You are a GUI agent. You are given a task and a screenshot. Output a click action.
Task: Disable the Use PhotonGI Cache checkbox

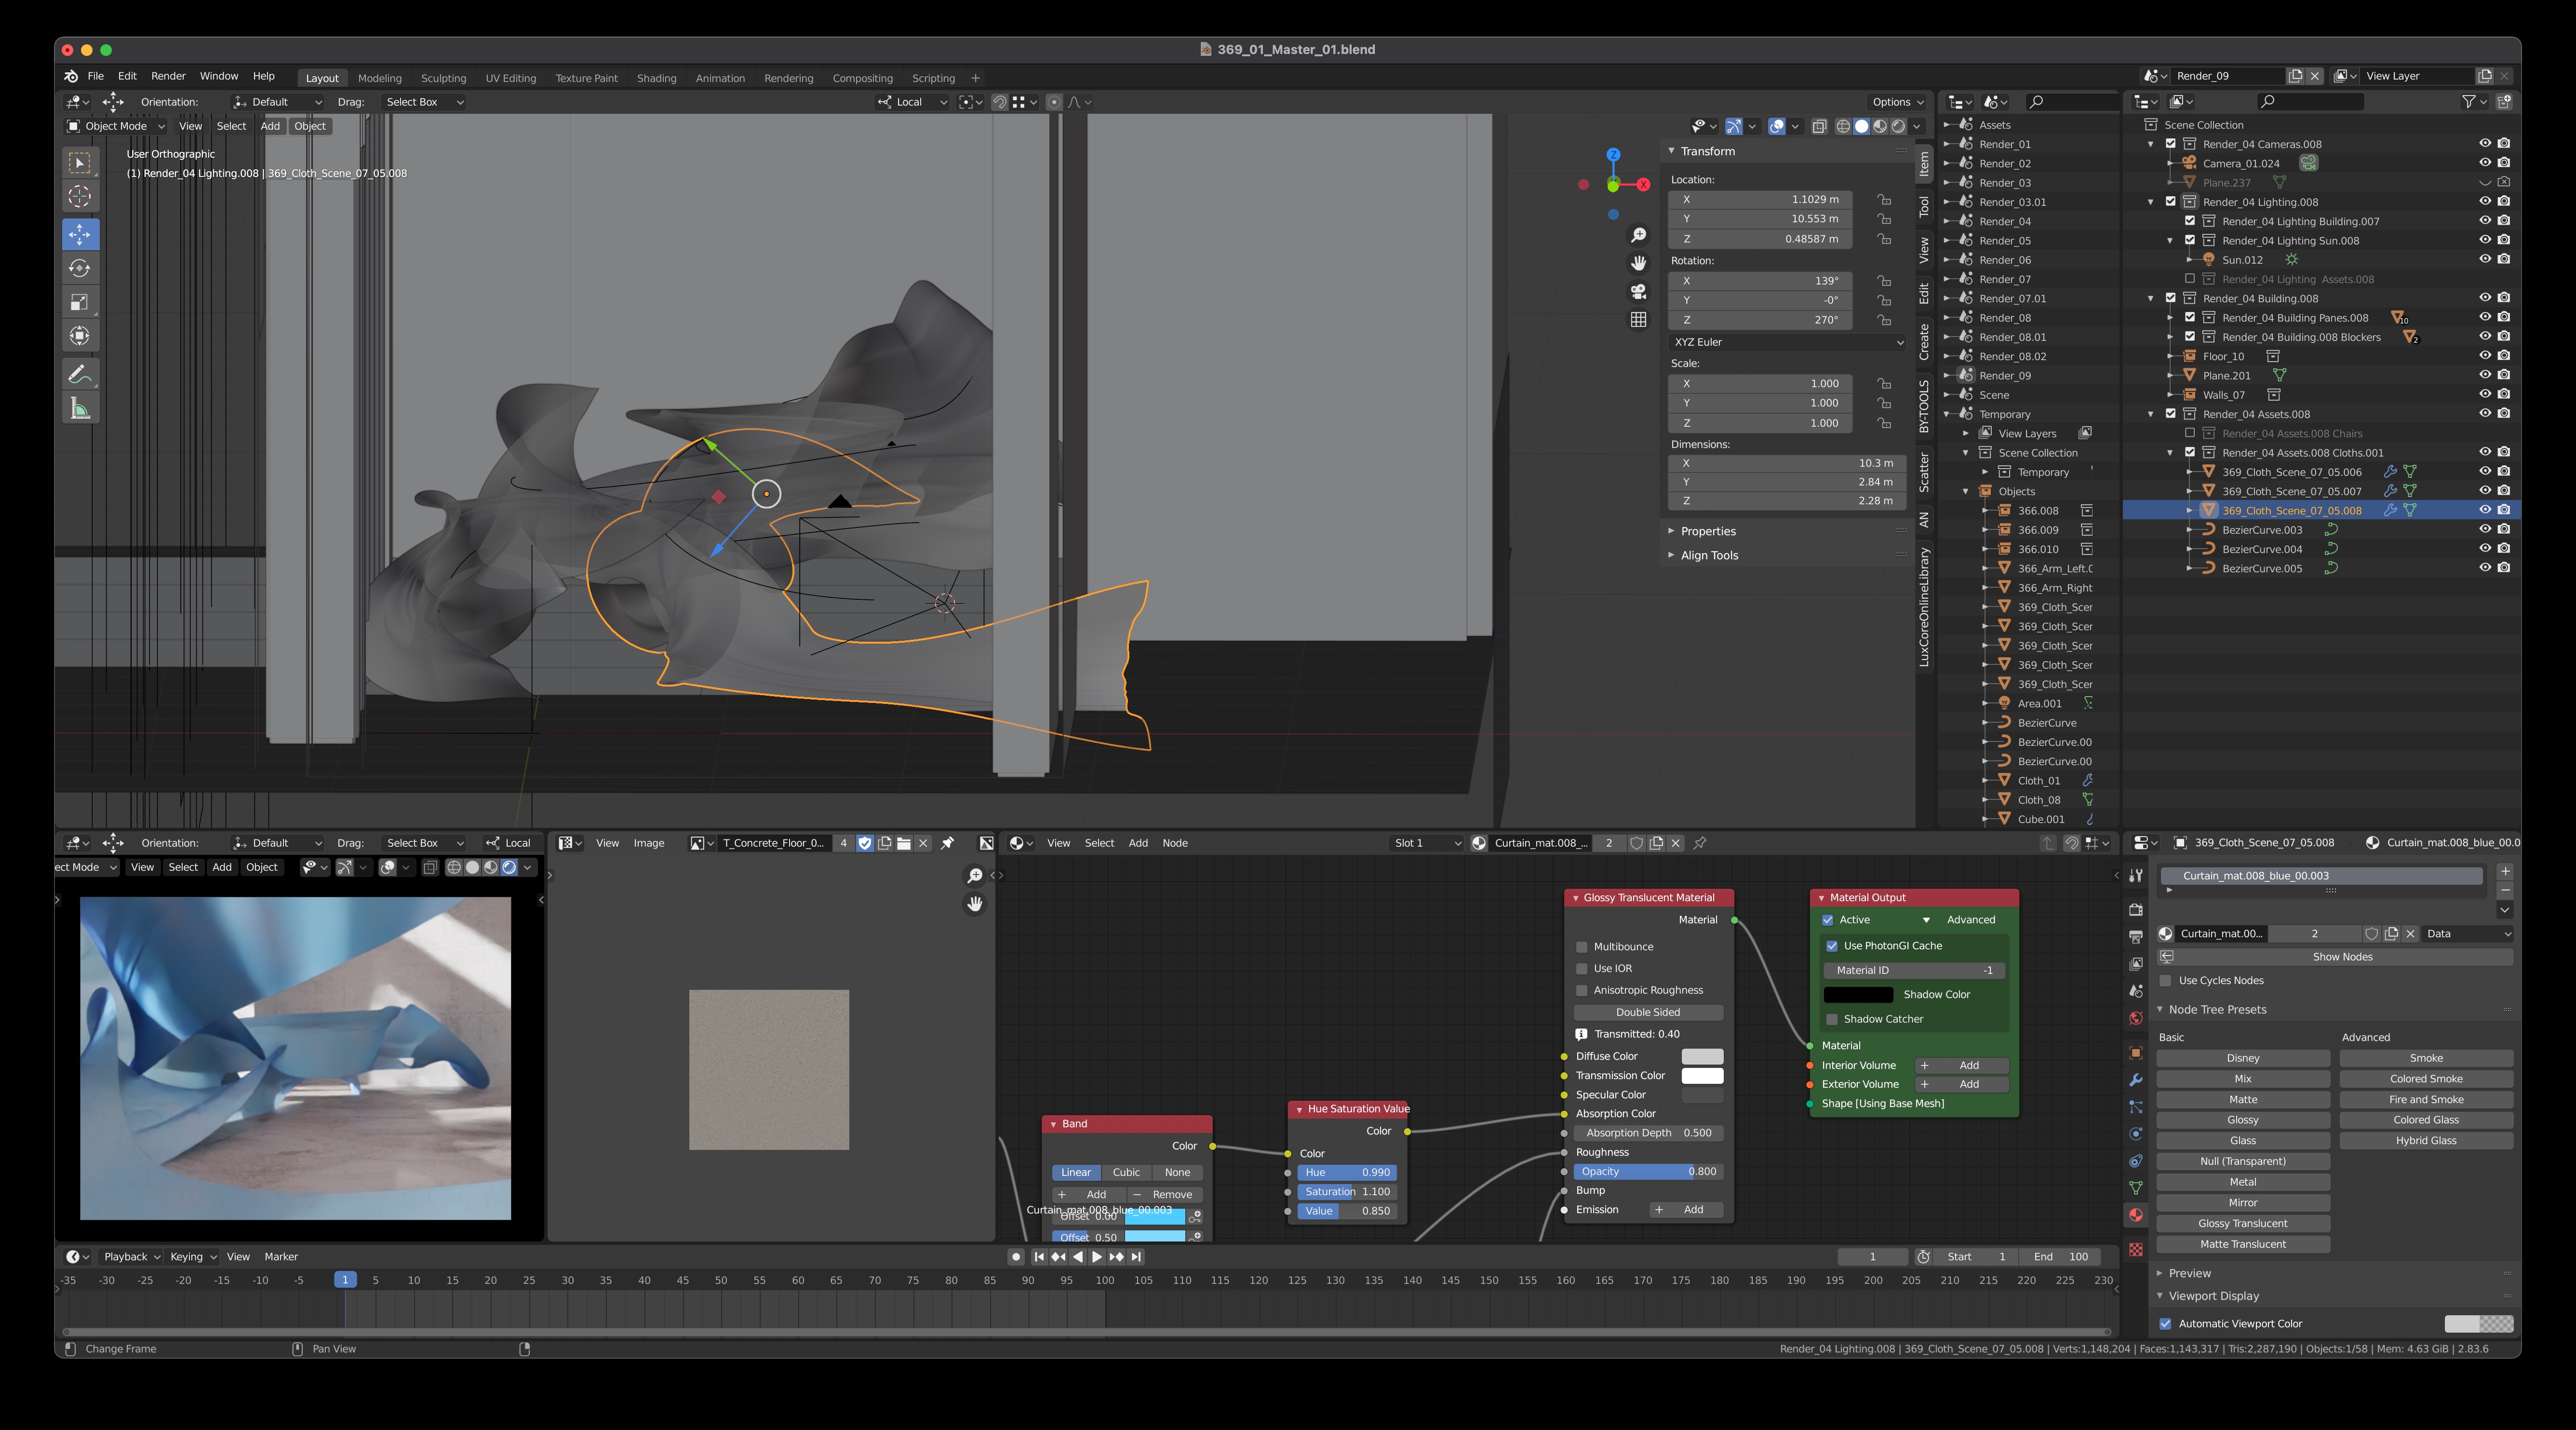1832,945
